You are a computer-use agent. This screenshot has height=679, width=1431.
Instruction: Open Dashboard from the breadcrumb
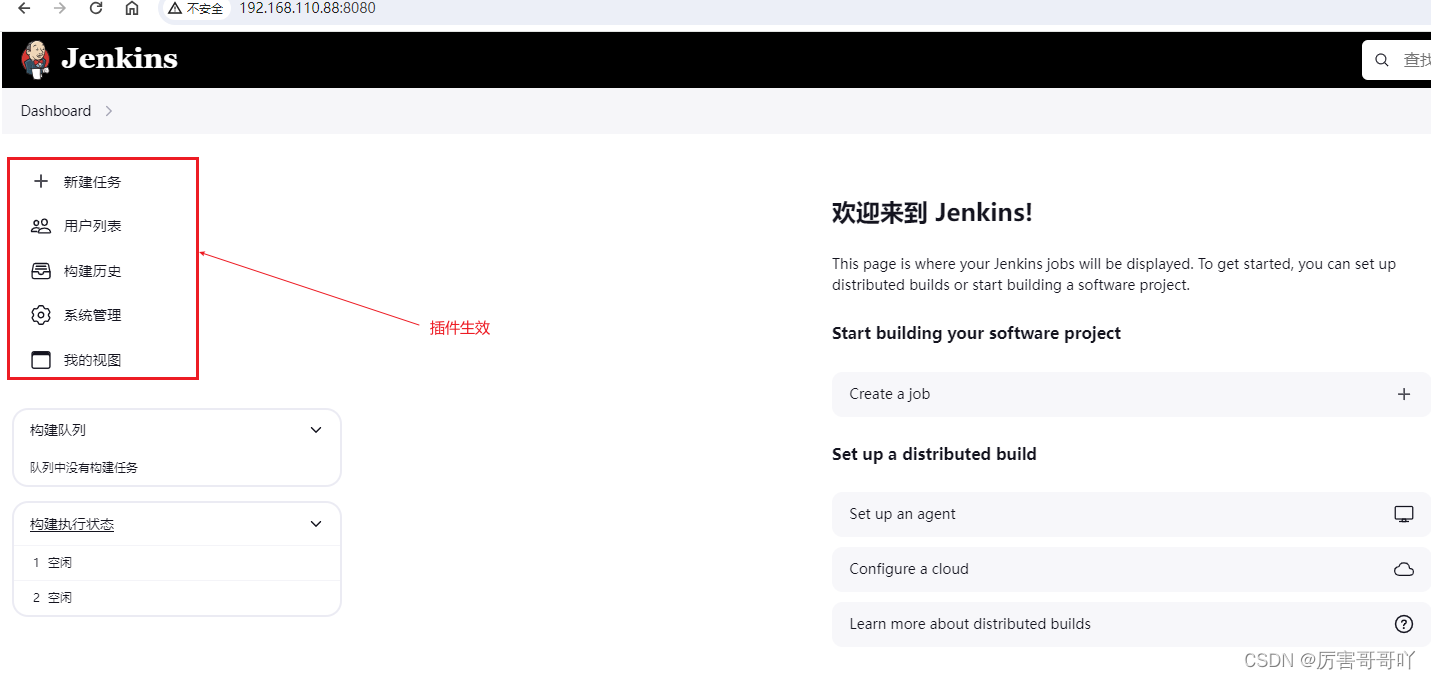pos(55,110)
